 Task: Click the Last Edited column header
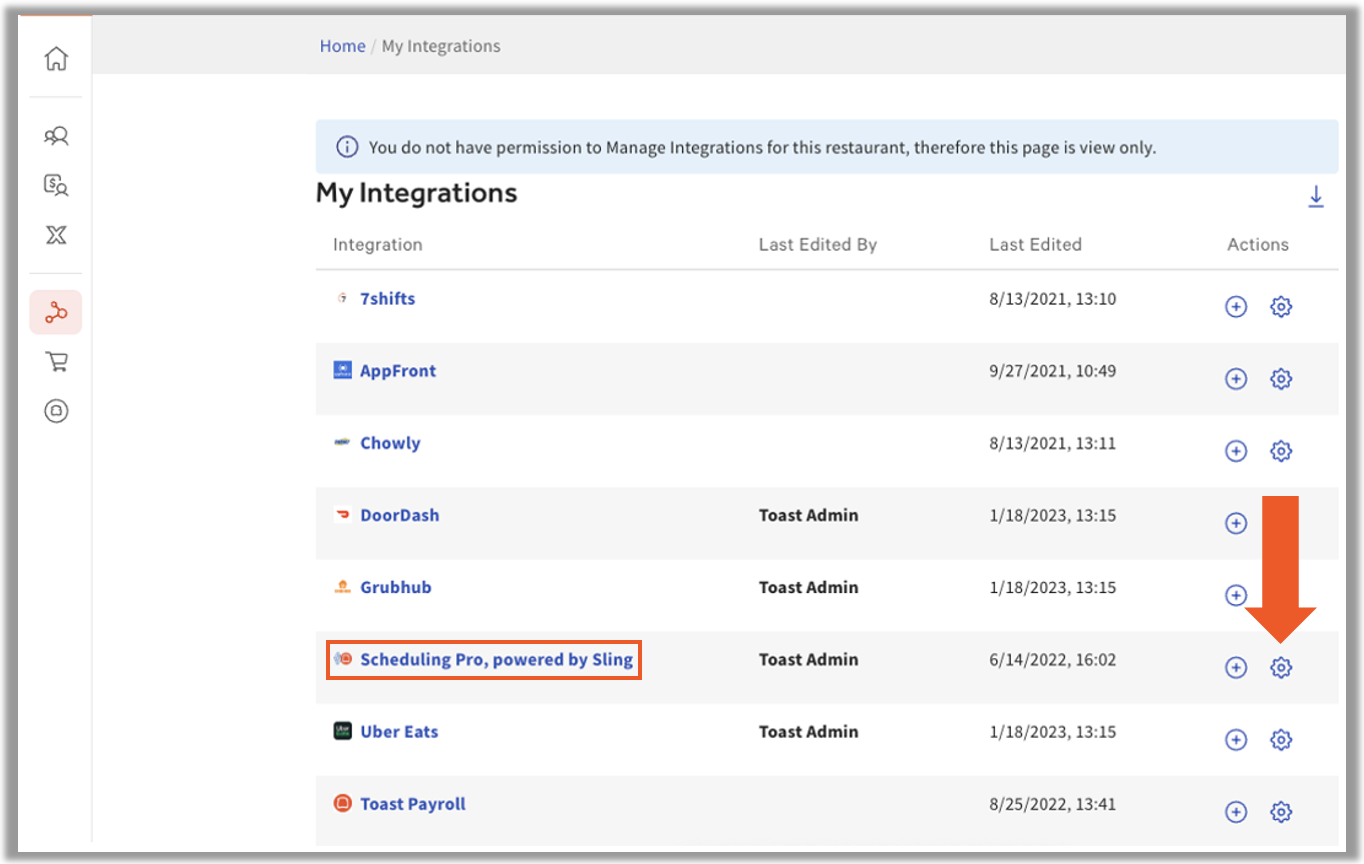click(1035, 244)
